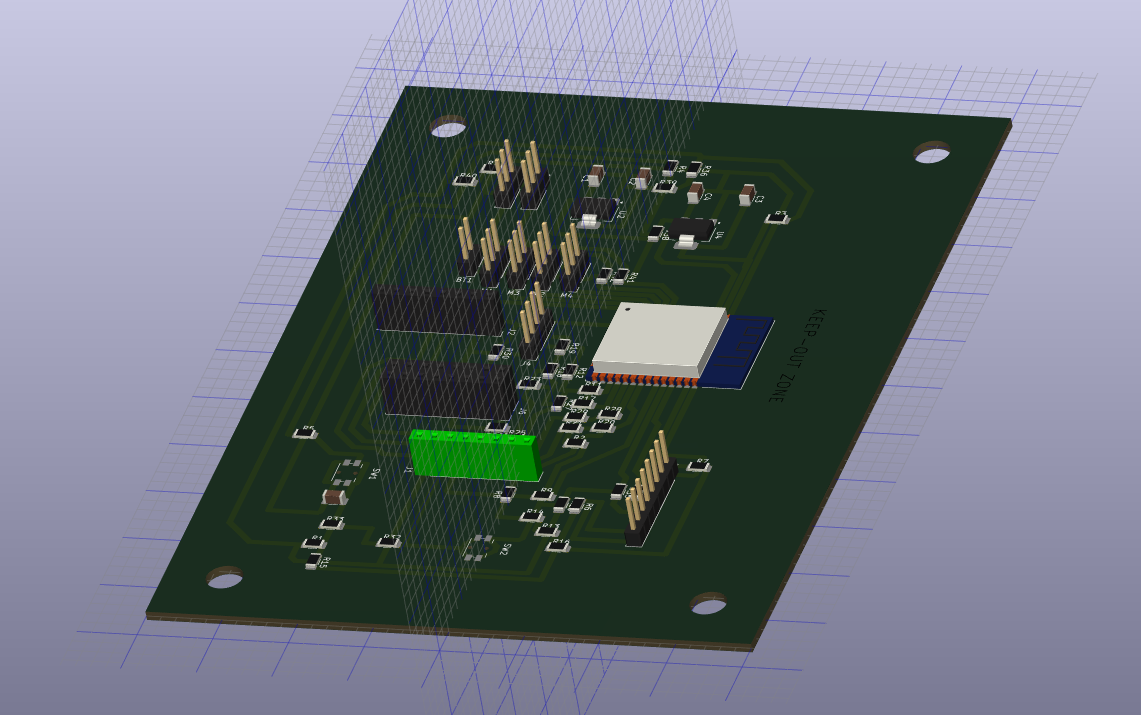Click resistor R1
The height and width of the screenshot is (715, 1141).
point(314,542)
